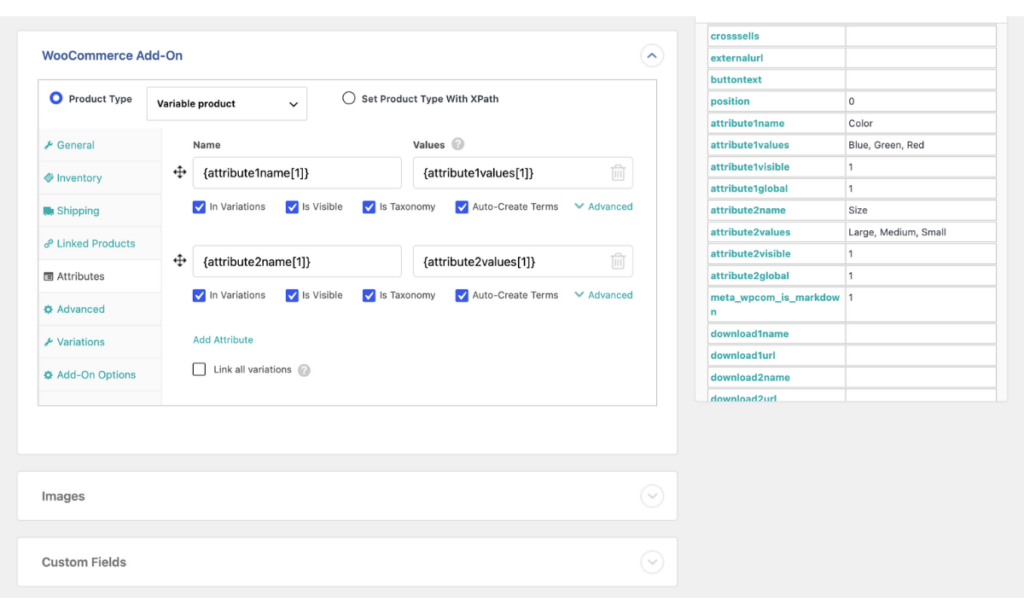Open the help tooltip next to Values

(x=458, y=144)
